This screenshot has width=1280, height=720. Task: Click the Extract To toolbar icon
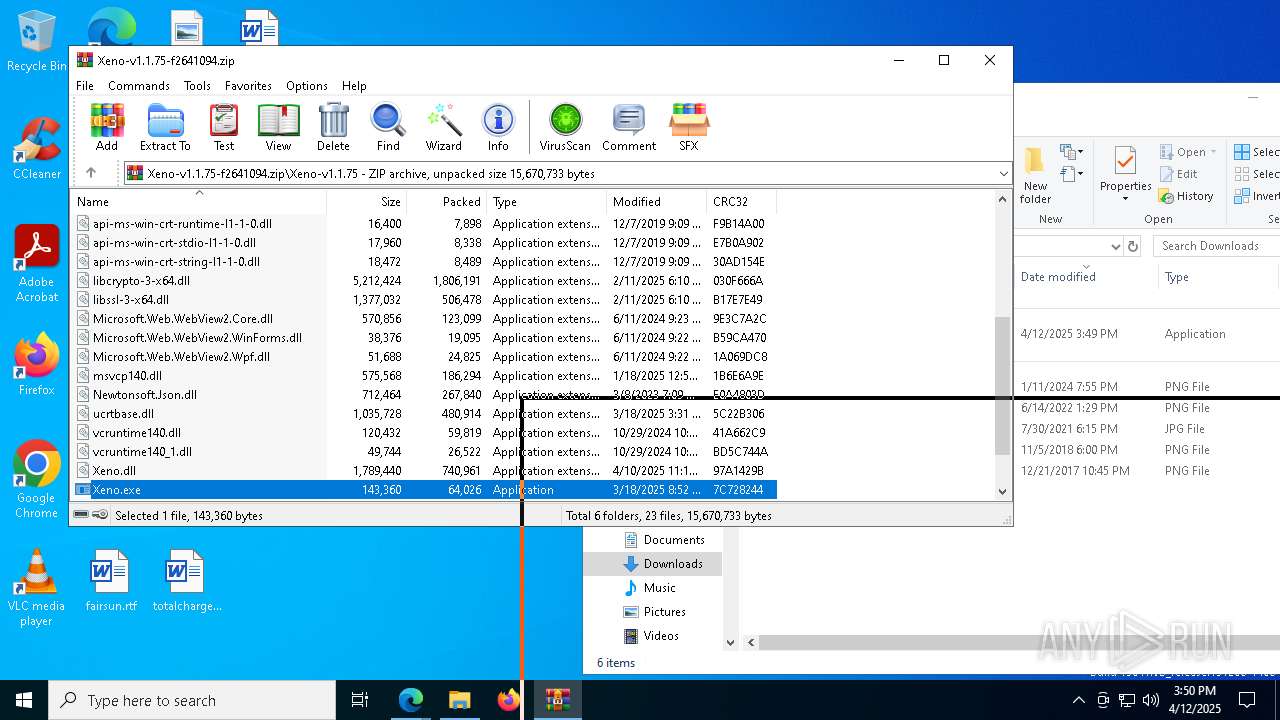pos(165,127)
